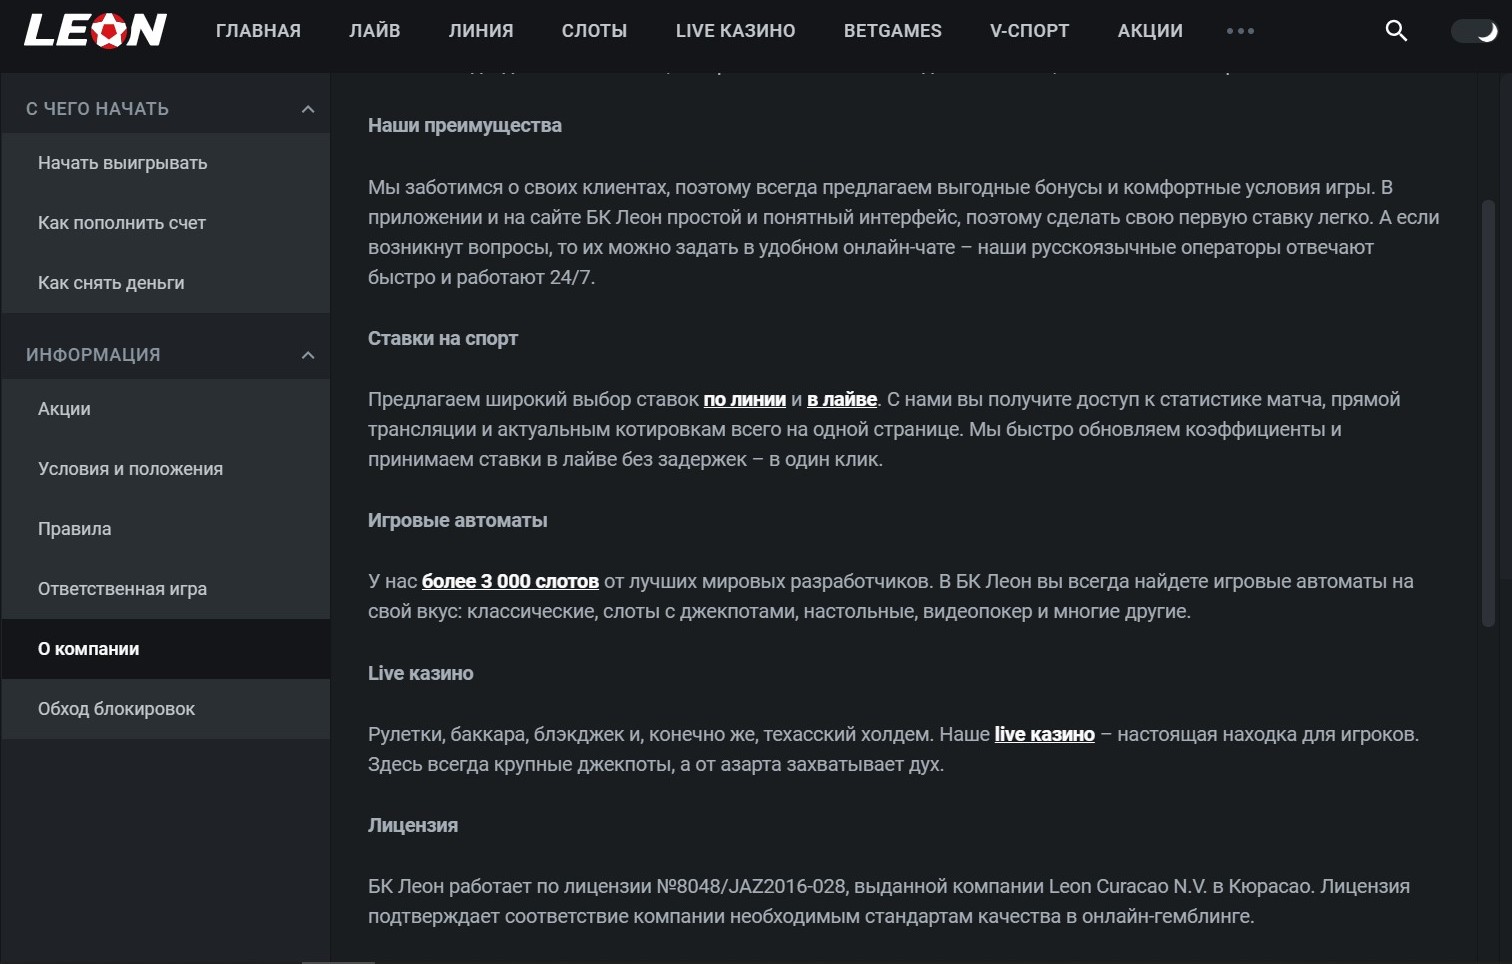Toggle the dark/light theme switch
The image size is (1512, 964).
[x=1474, y=31]
